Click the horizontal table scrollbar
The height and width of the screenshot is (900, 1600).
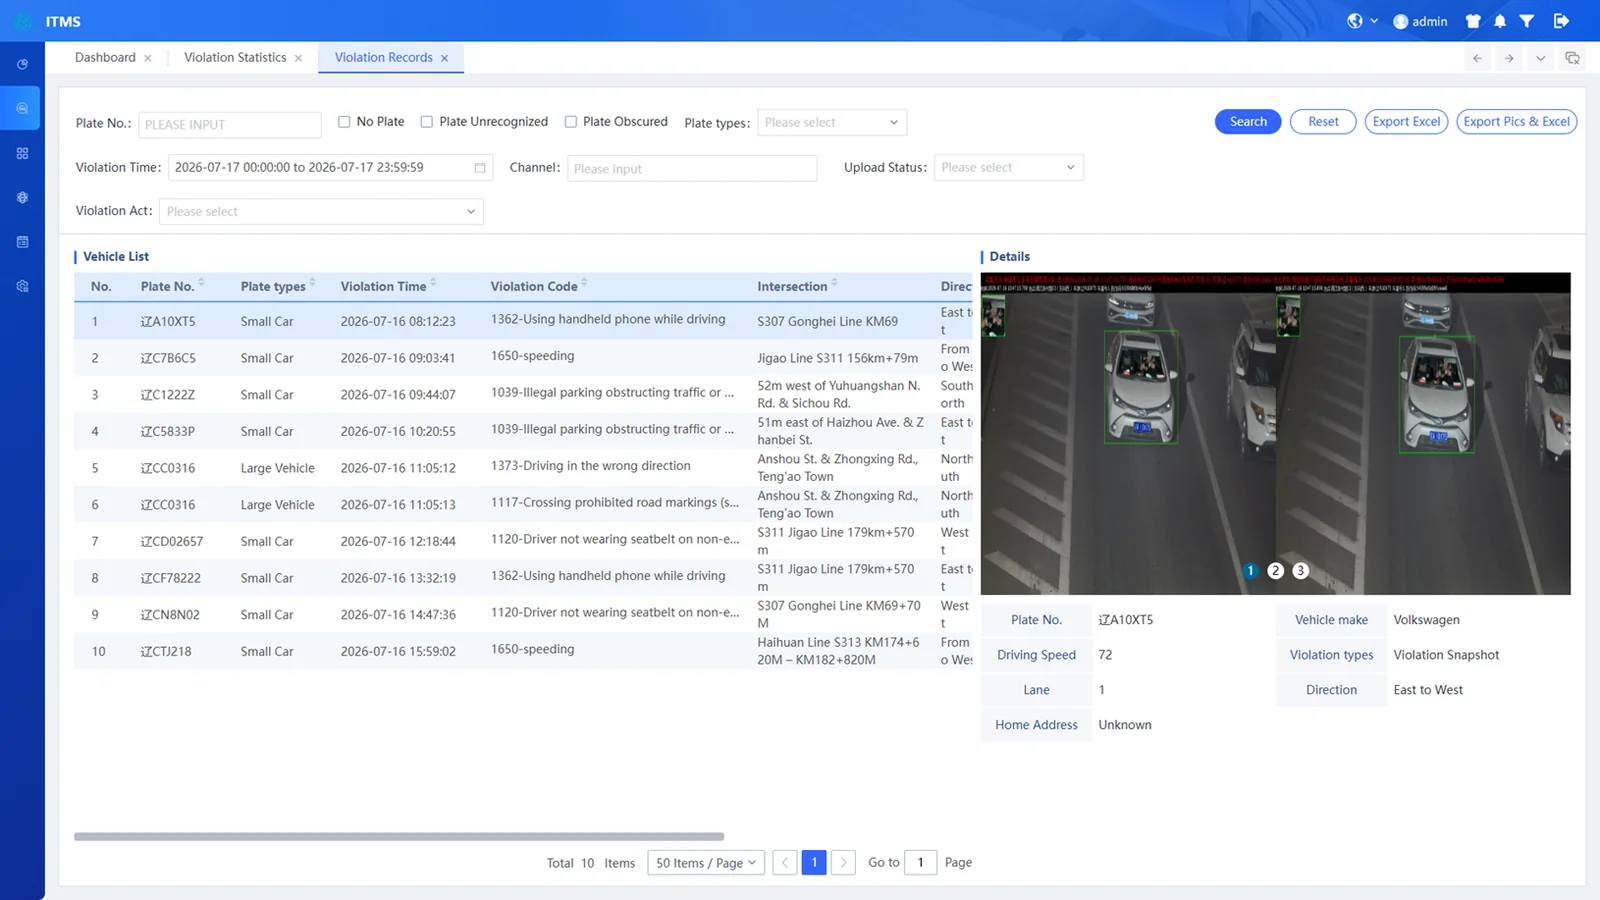coord(399,837)
